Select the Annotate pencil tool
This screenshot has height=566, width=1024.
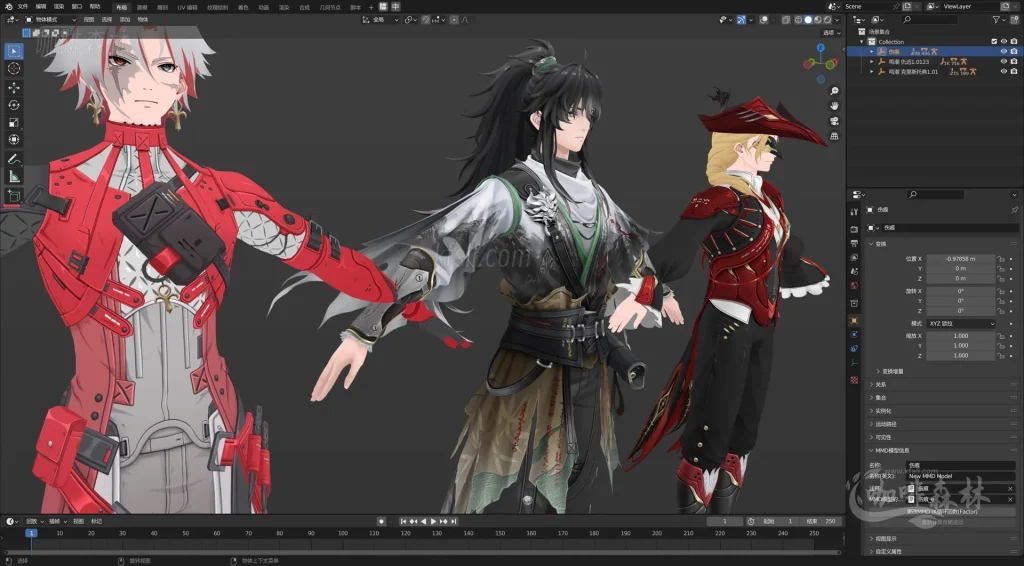tap(14, 159)
